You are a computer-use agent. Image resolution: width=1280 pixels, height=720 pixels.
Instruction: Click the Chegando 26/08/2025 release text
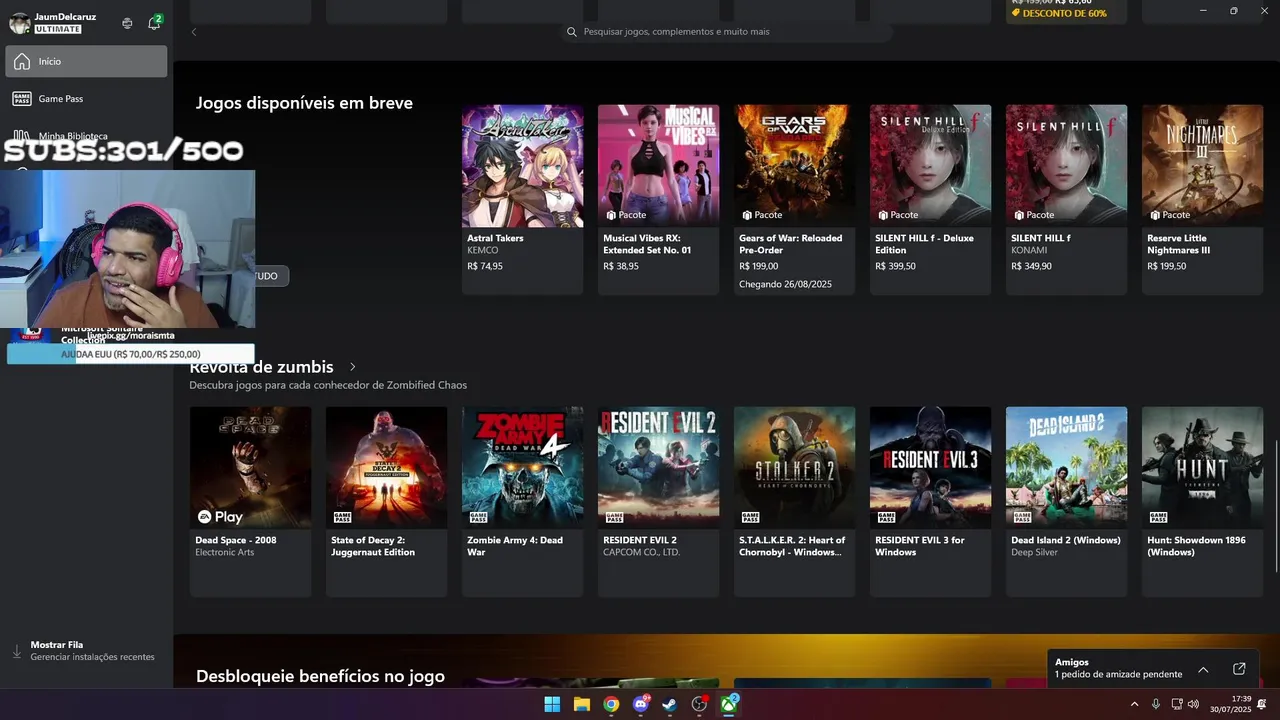point(785,284)
